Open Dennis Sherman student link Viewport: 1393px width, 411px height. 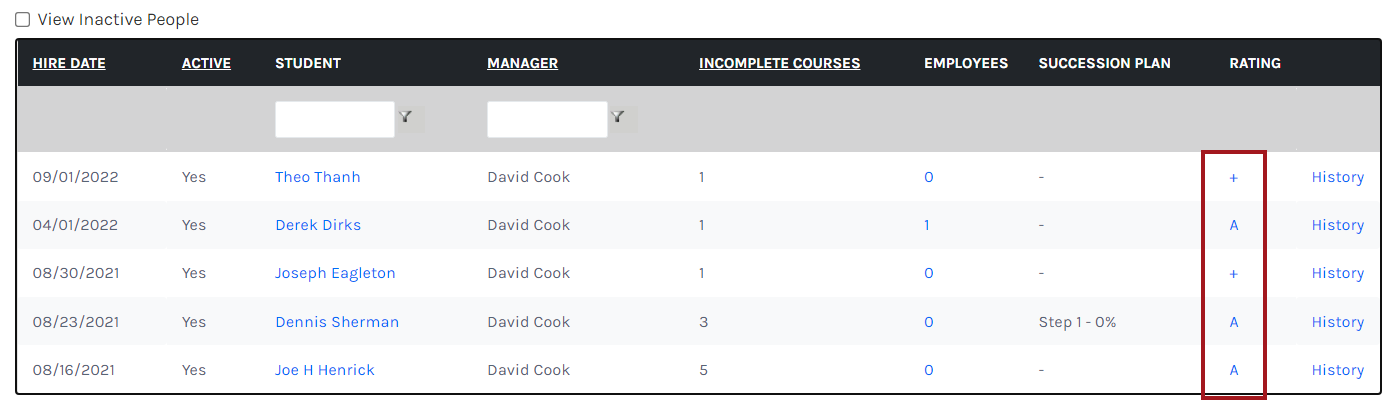tap(337, 322)
